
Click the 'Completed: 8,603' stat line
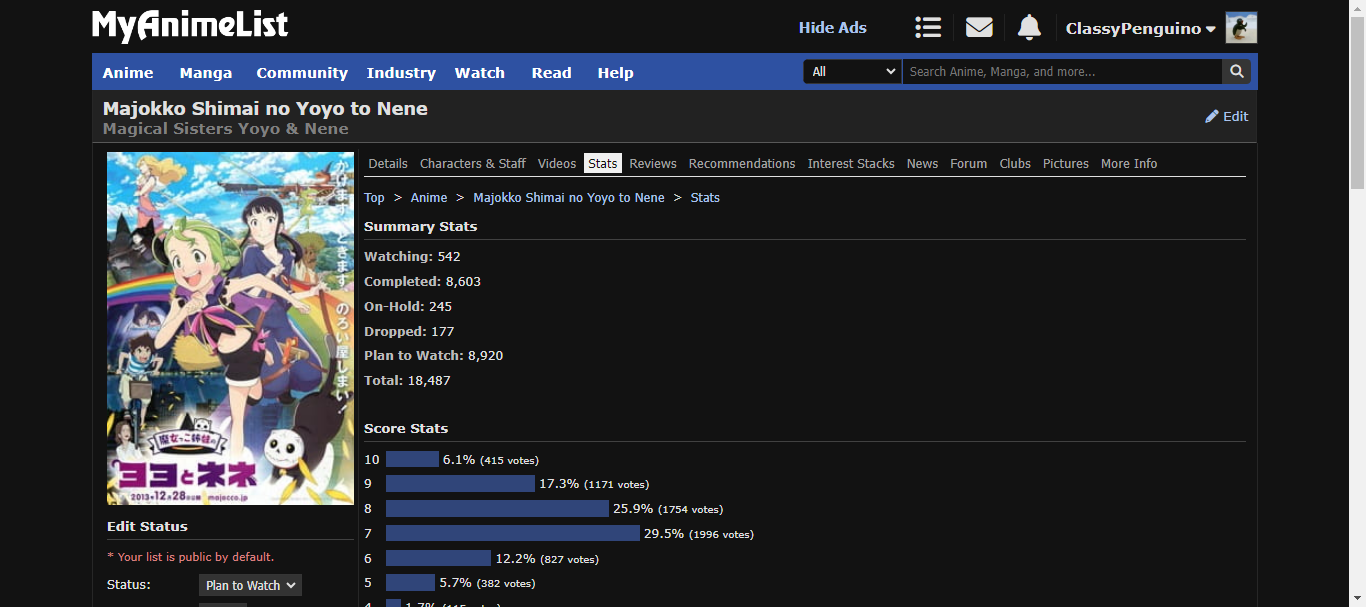tap(422, 282)
